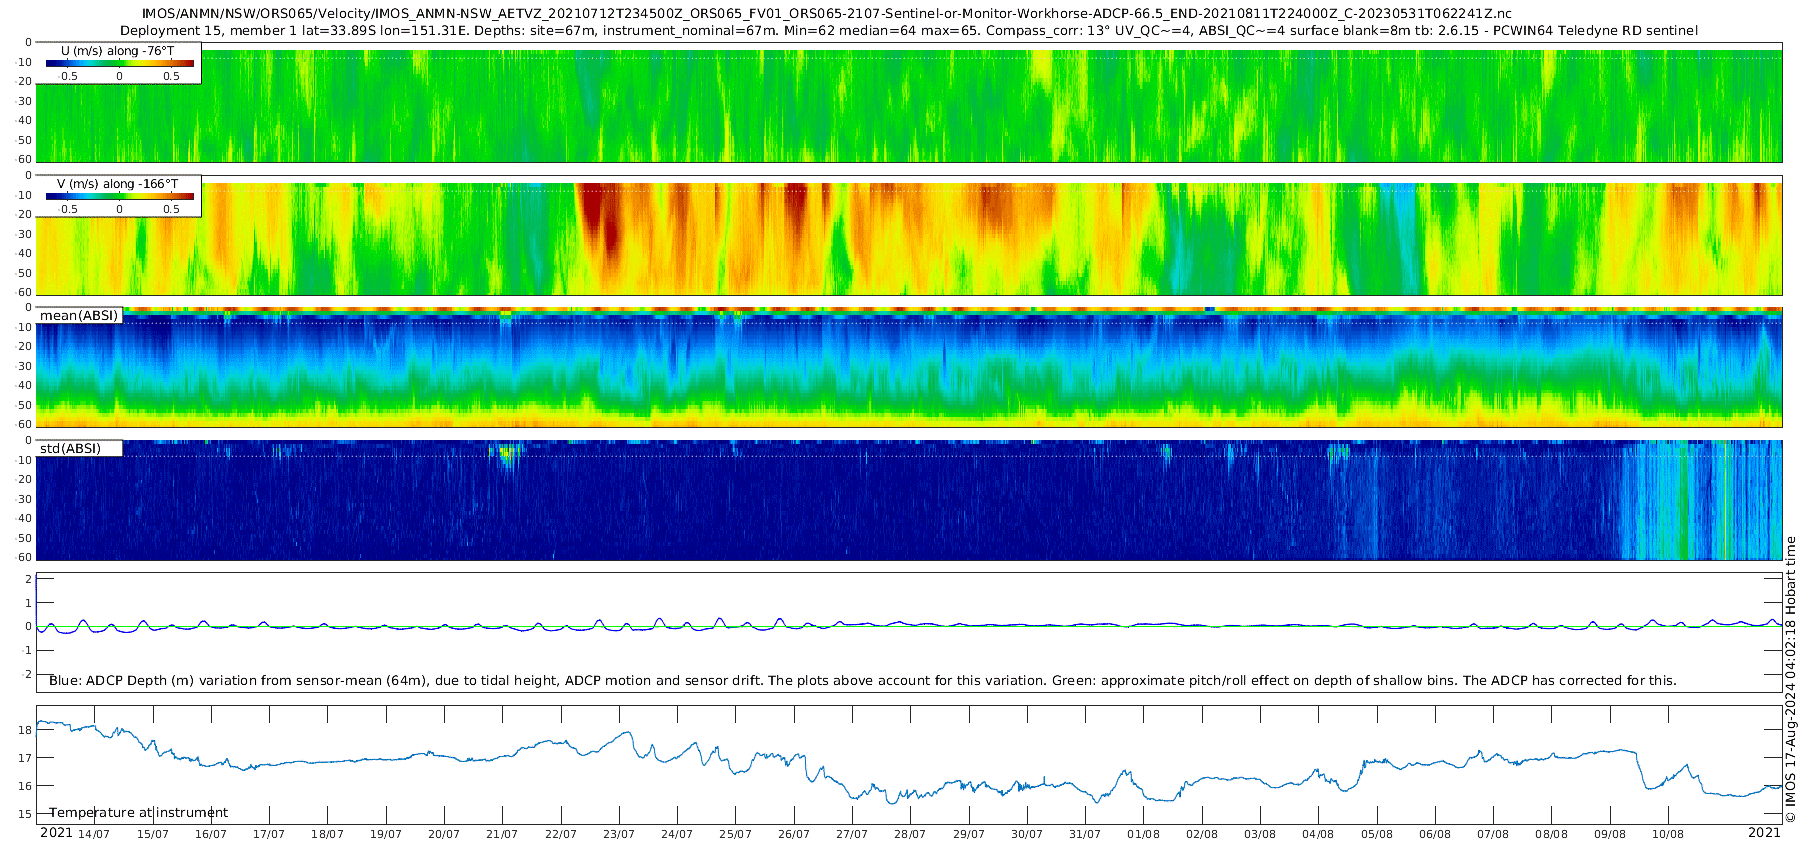This screenshot has width=1800, height=850.
Task: Click the 'Temperature at instrument' label
Action: click(138, 813)
